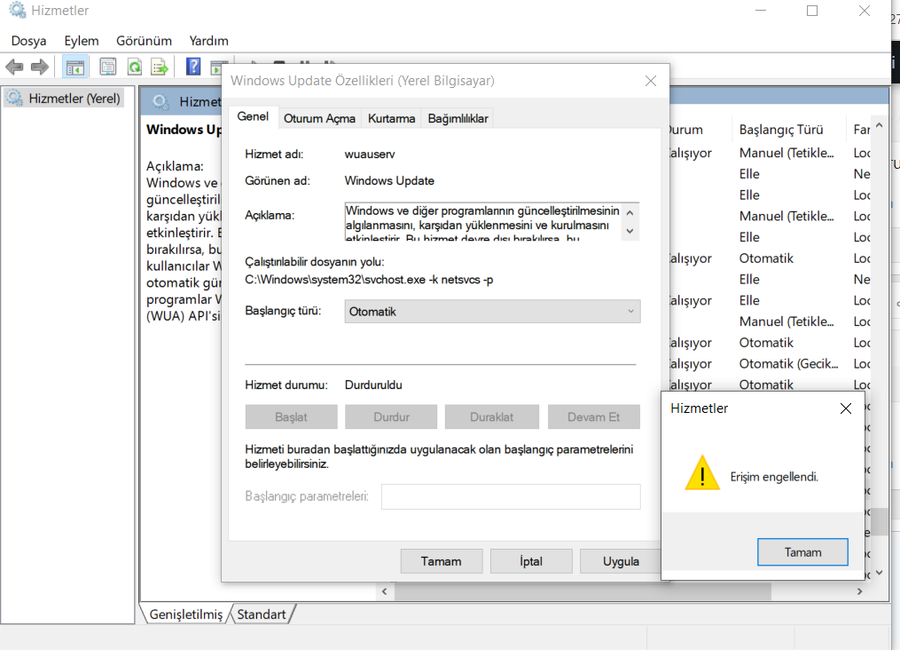Open the Yardım menu

coord(209,41)
